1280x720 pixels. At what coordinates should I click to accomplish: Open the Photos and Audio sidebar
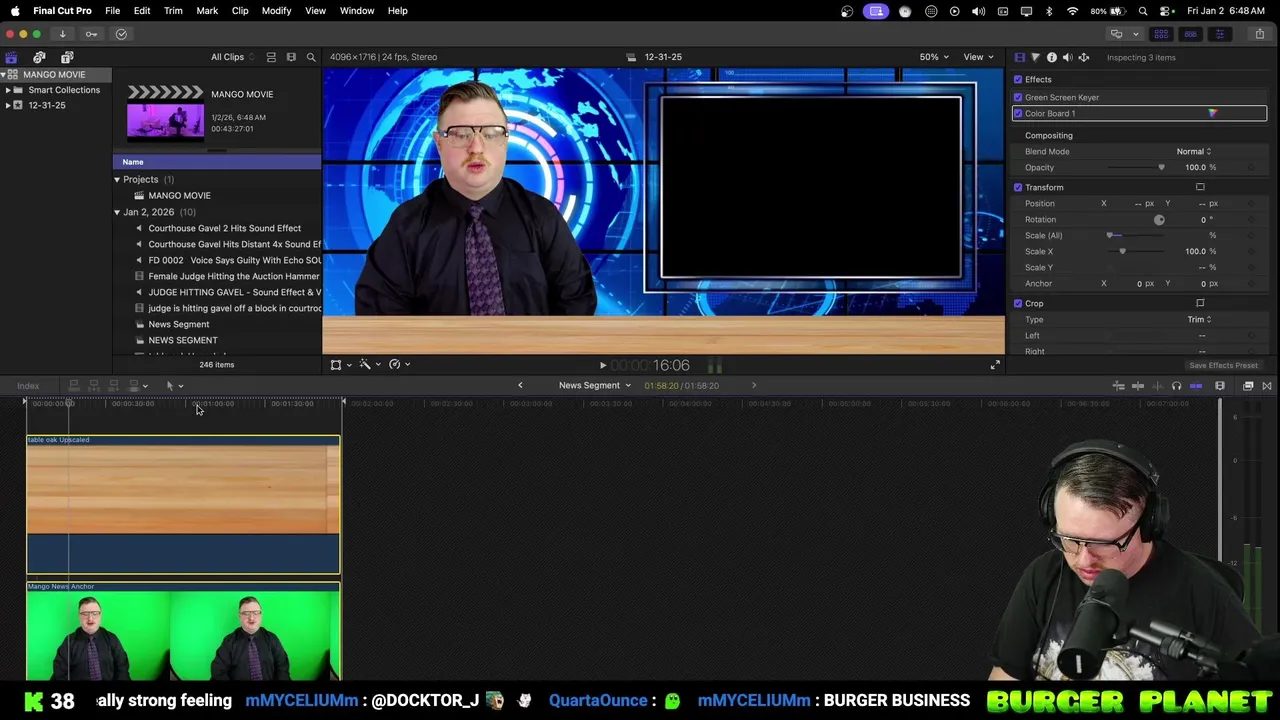(39, 57)
